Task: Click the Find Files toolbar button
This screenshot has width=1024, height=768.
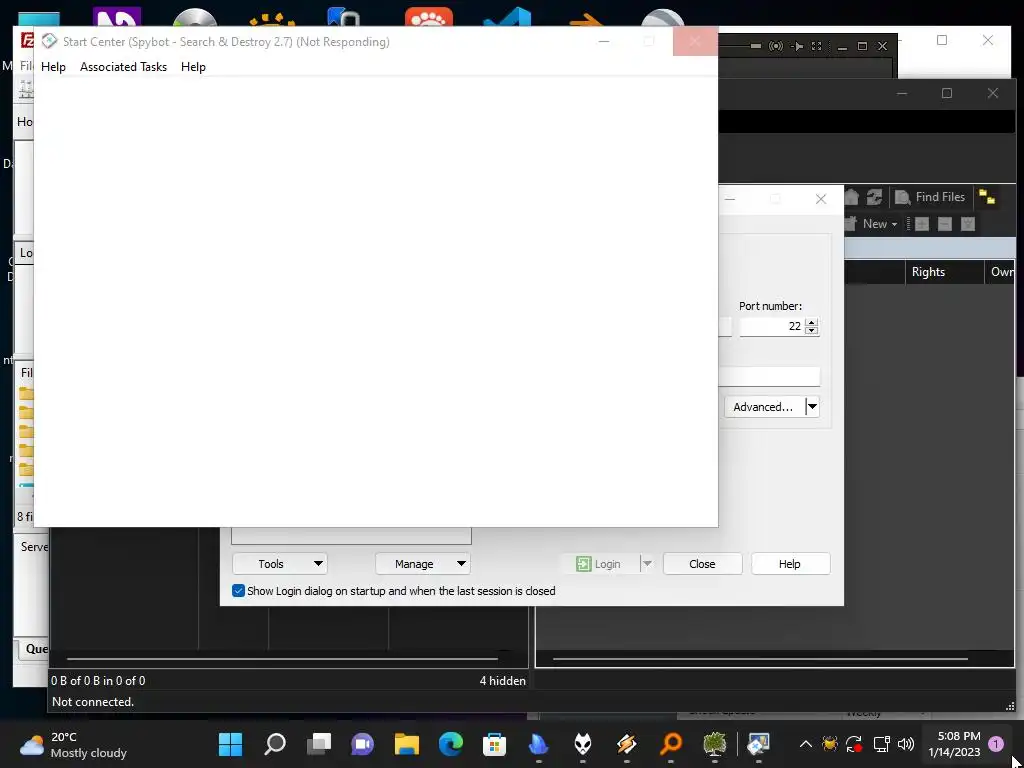Action: pos(930,197)
